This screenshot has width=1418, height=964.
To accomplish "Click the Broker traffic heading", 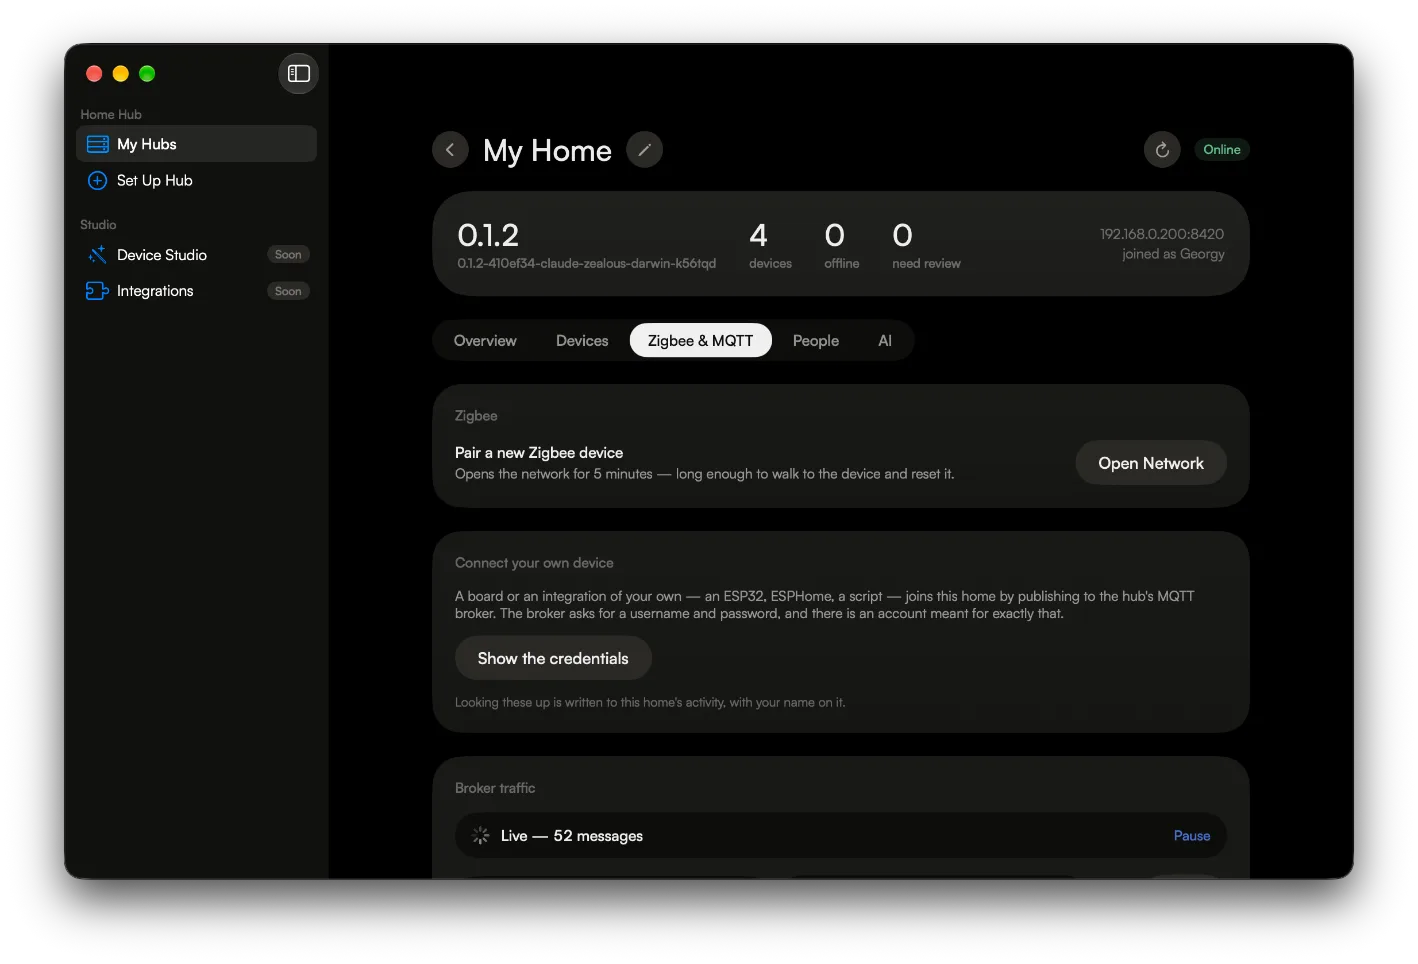I will (495, 788).
